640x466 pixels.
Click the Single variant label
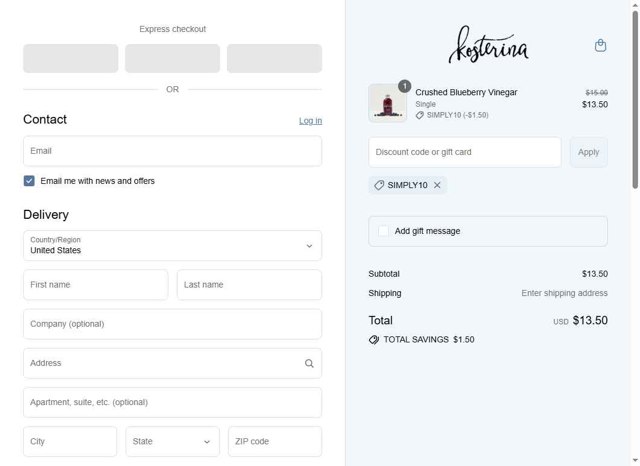425,104
